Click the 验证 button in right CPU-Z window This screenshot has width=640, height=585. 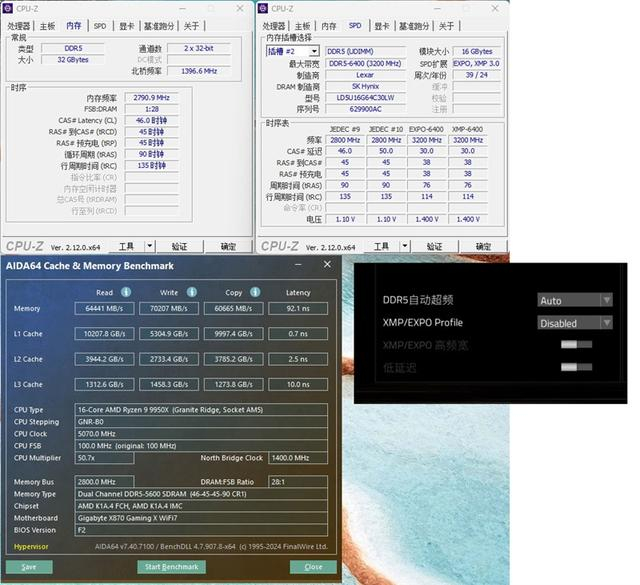(433, 246)
